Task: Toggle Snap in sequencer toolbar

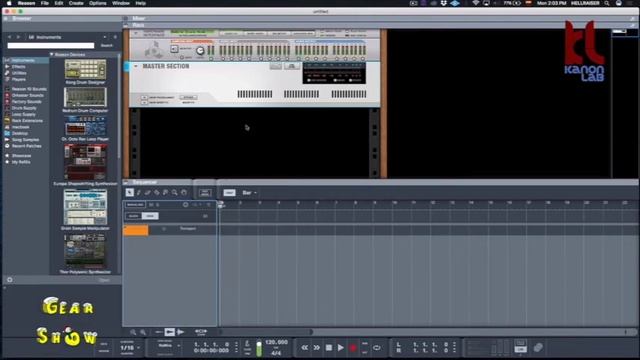Action: click(x=229, y=193)
